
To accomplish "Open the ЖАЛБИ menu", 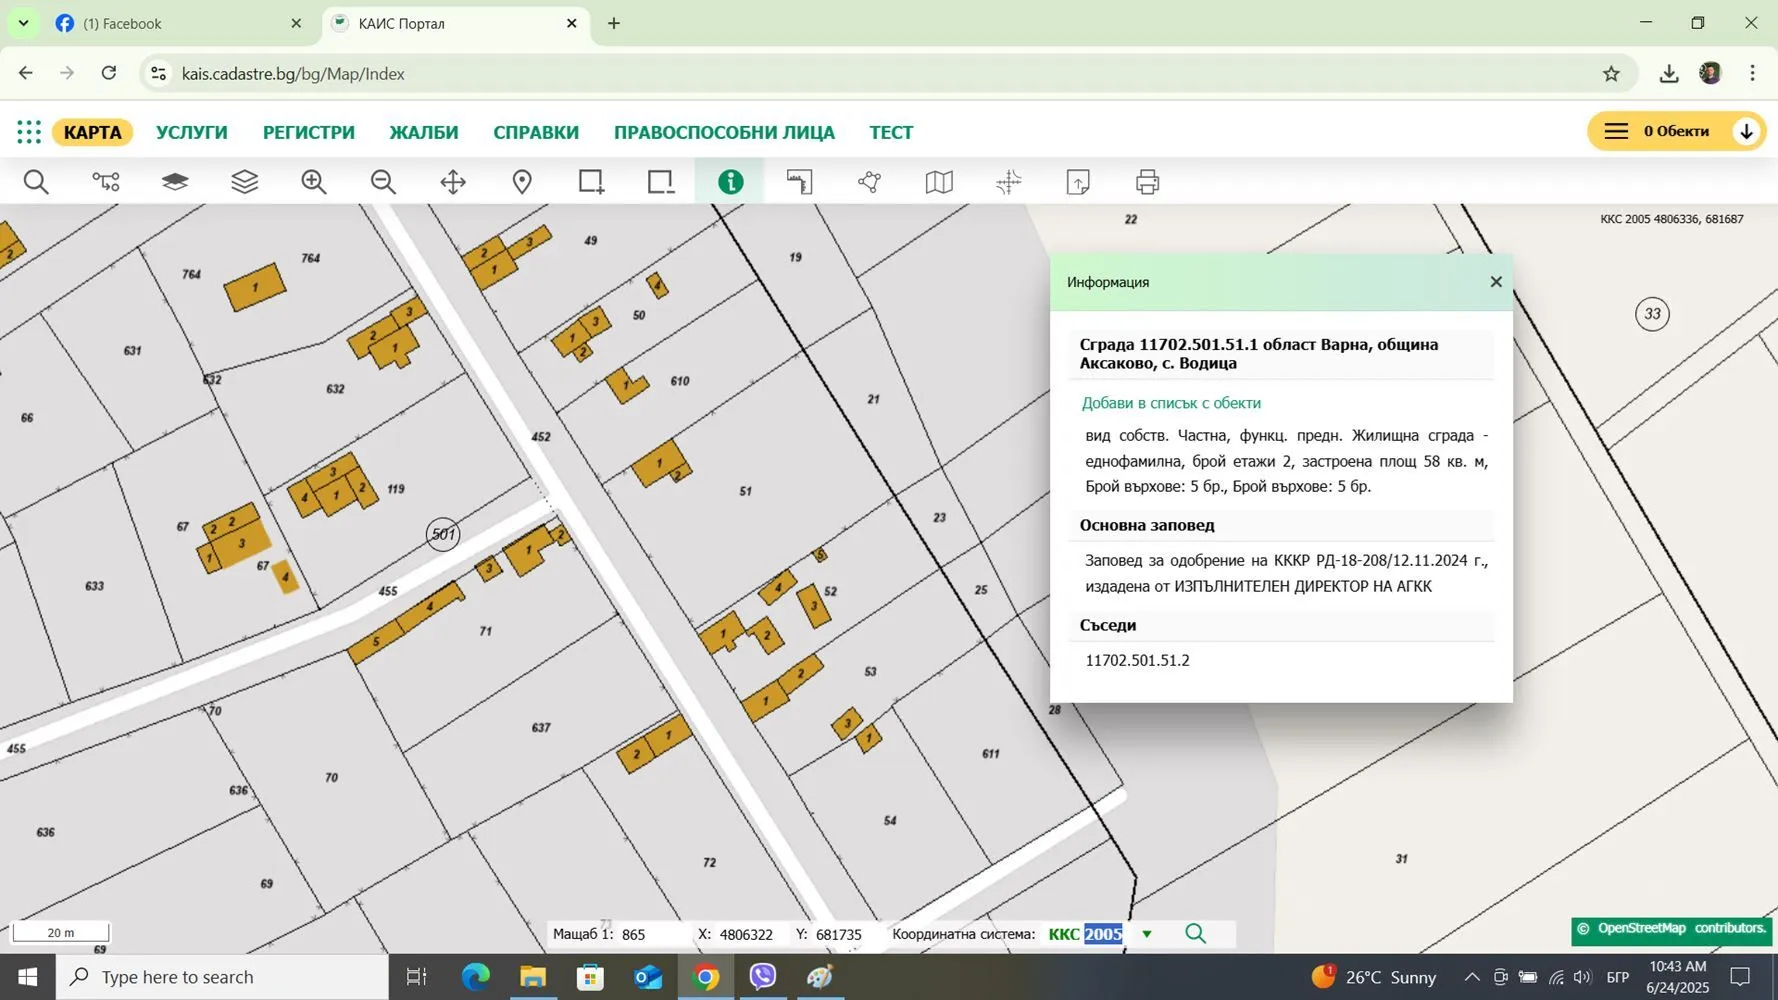I will tap(424, 132).
